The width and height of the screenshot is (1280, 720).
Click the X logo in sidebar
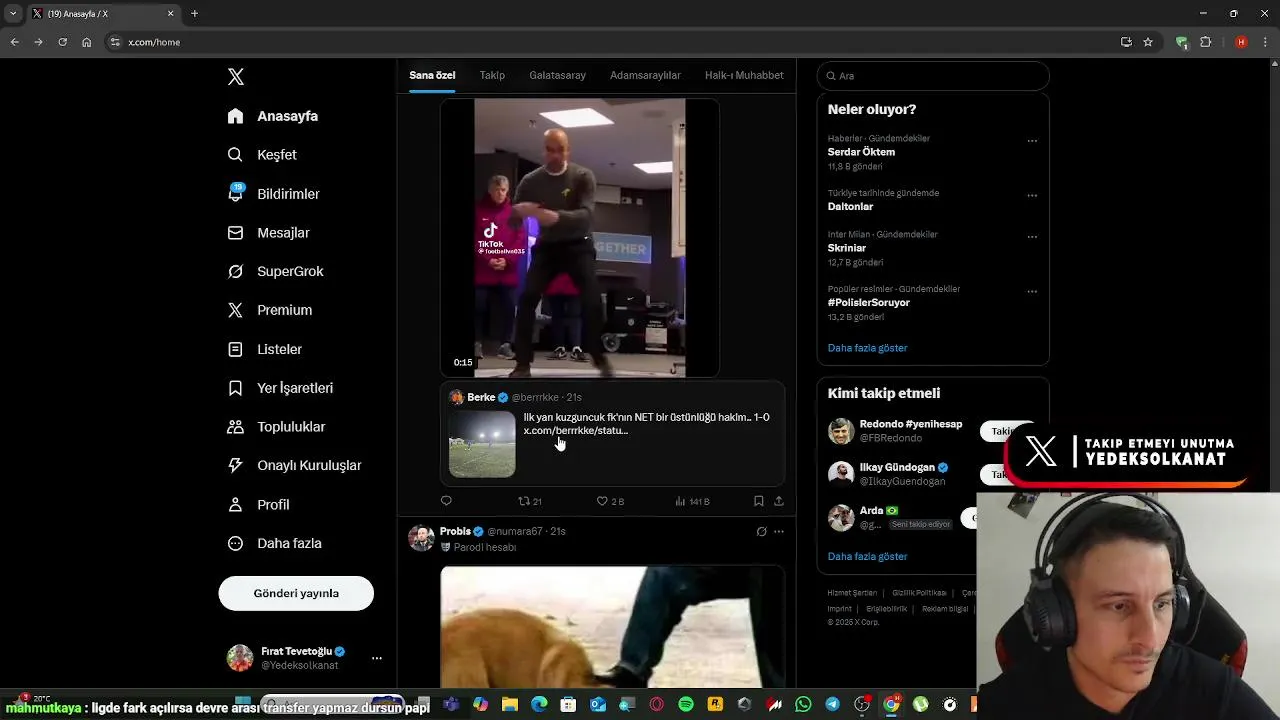coord(235,77)
